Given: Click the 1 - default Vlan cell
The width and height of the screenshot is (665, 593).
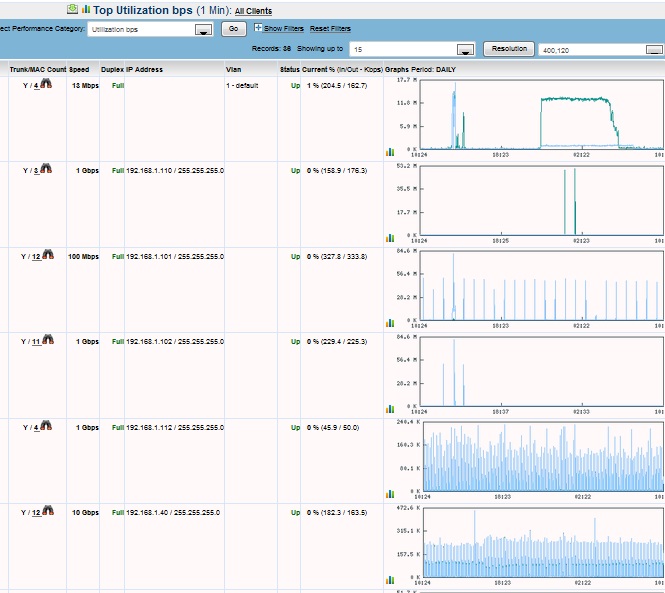Looking at the screenshot, I should tap(242, 85).
